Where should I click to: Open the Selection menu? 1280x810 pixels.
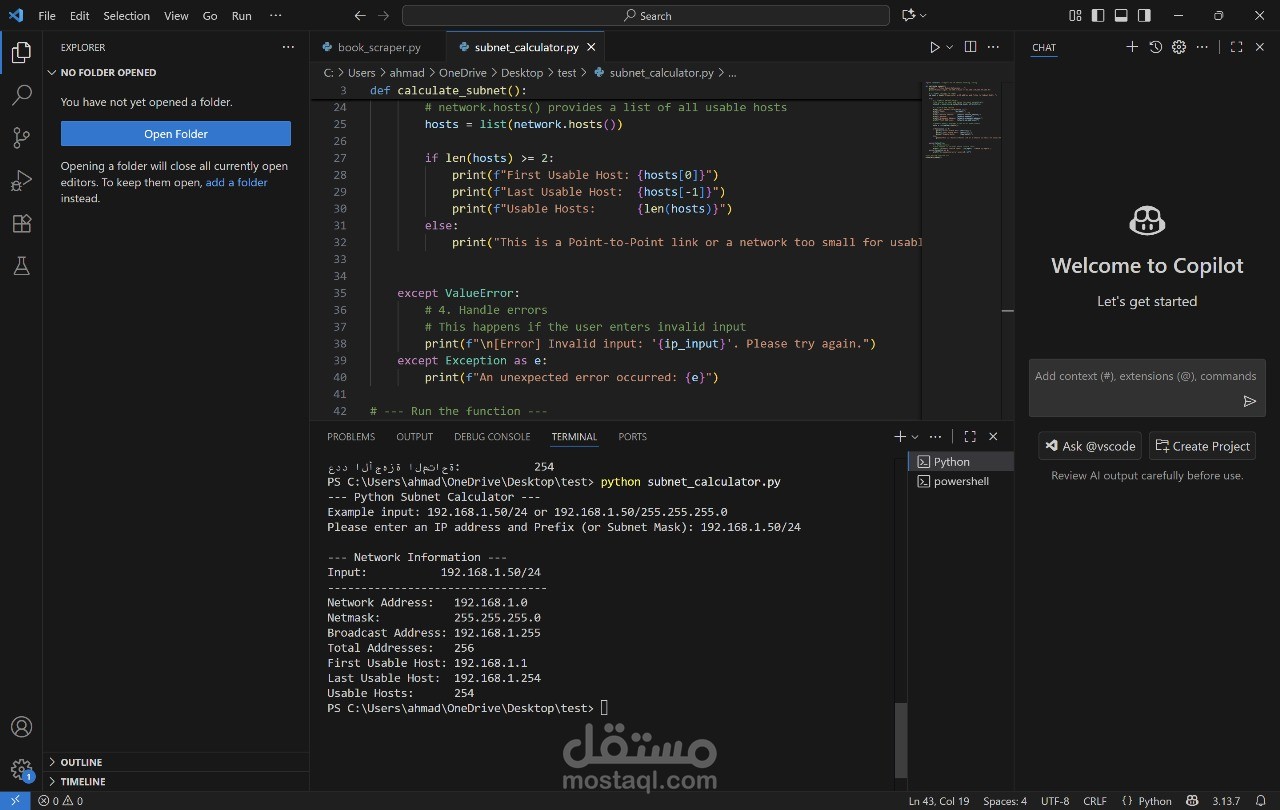point(127,16)
